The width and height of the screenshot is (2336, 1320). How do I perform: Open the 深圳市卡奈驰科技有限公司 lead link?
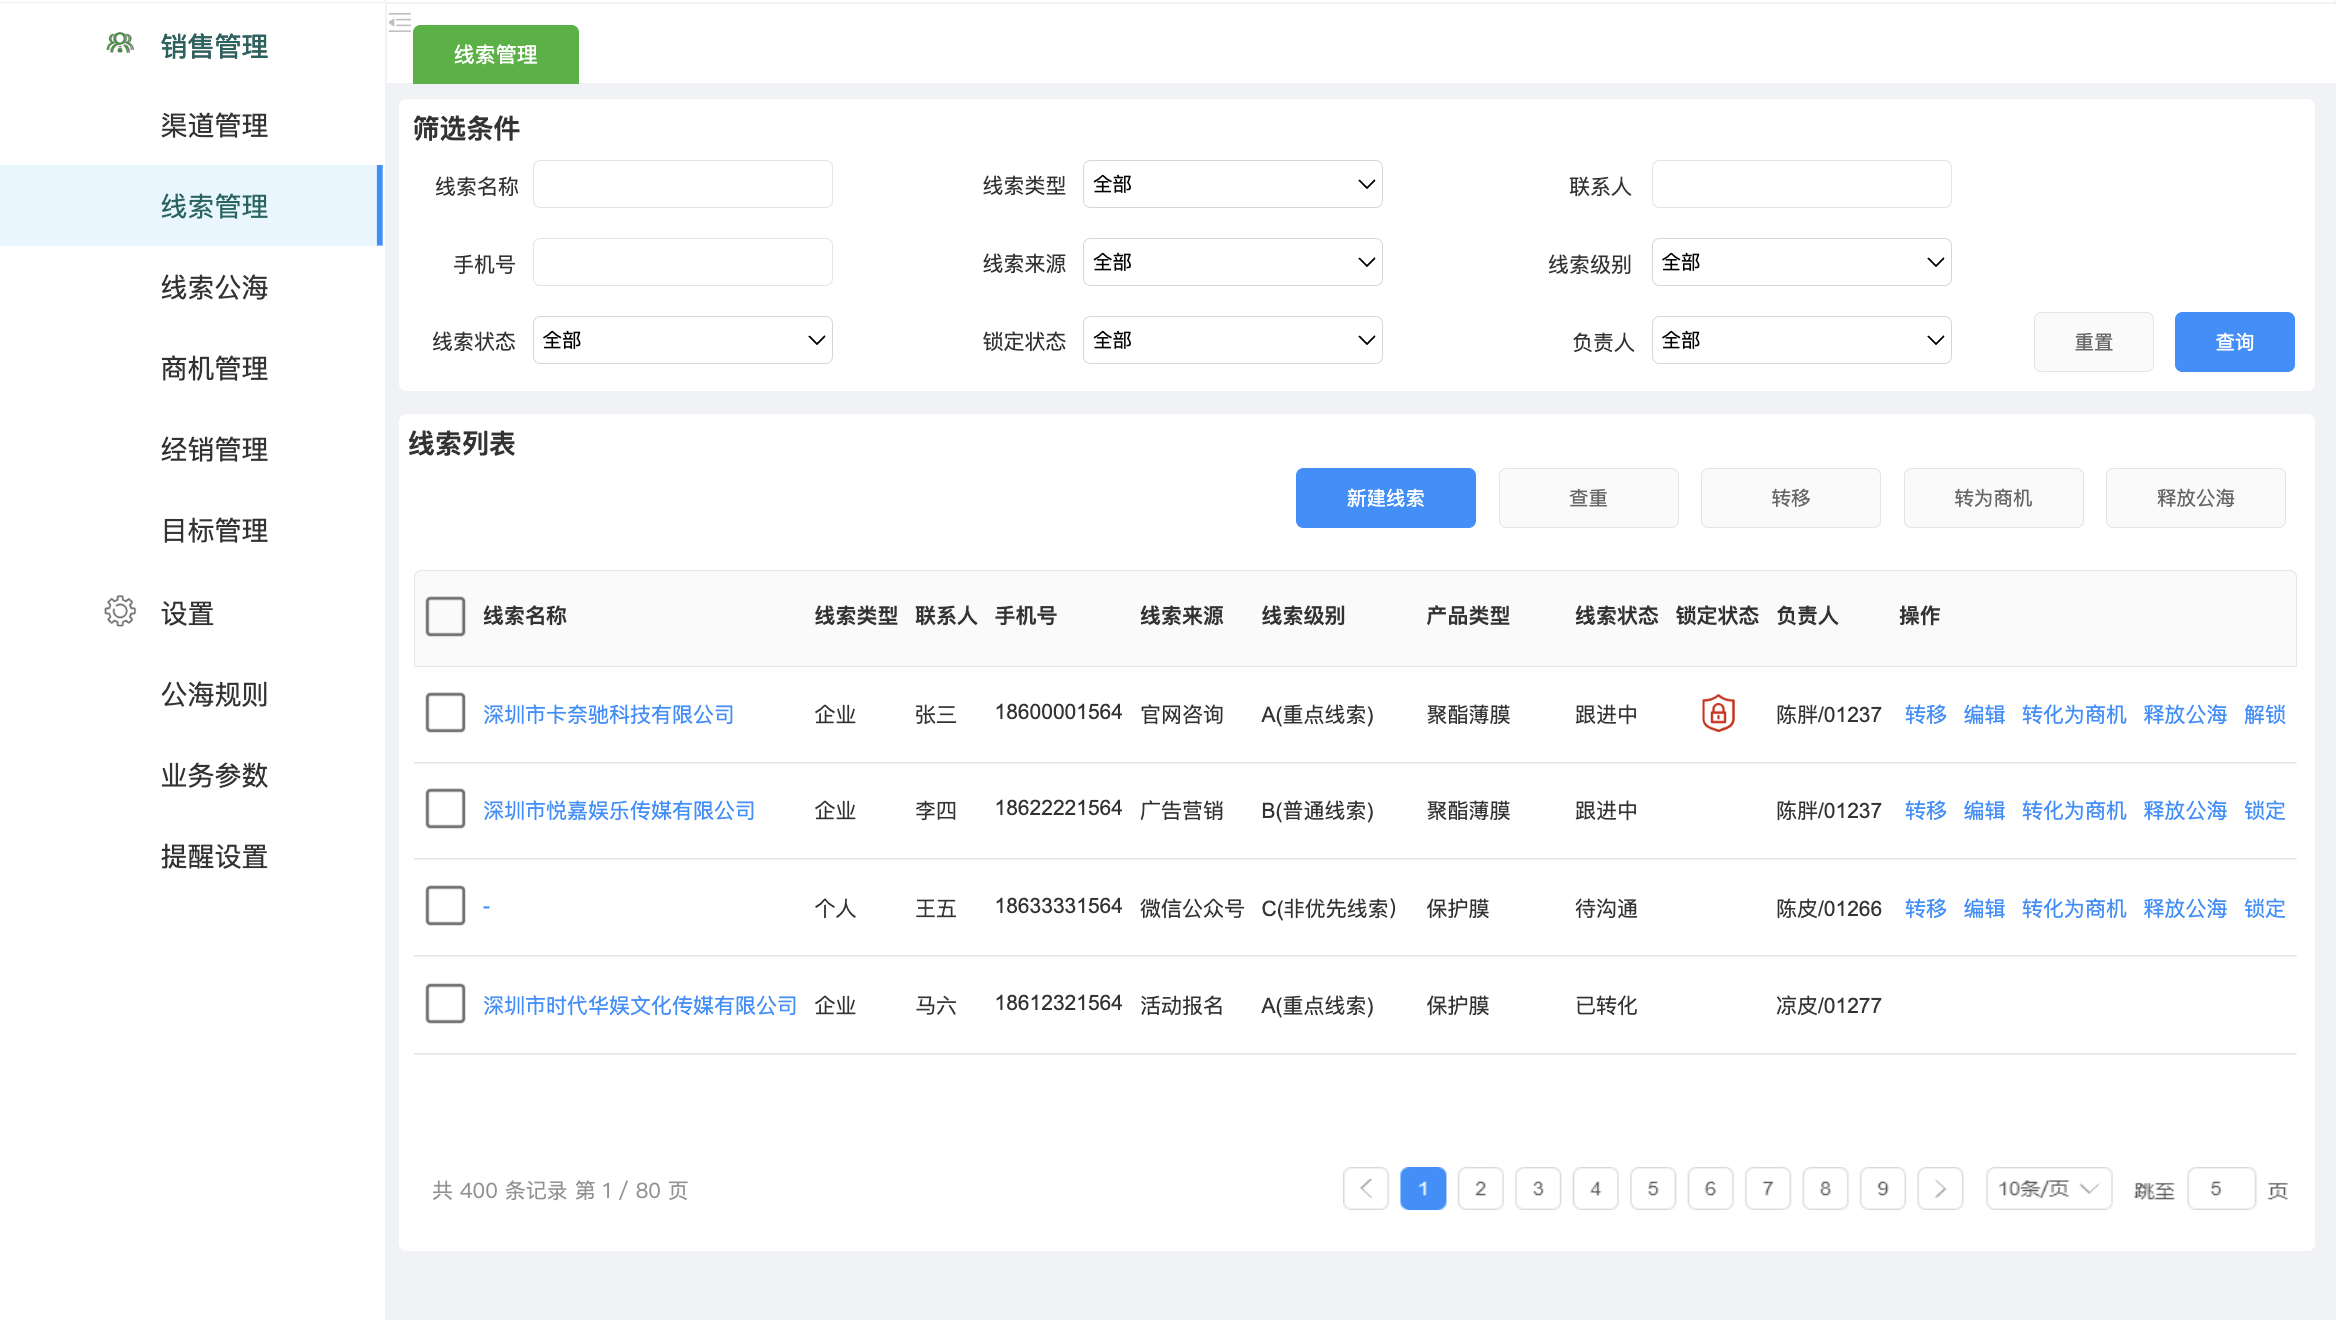pyautogui.click(x=609, y=715)
